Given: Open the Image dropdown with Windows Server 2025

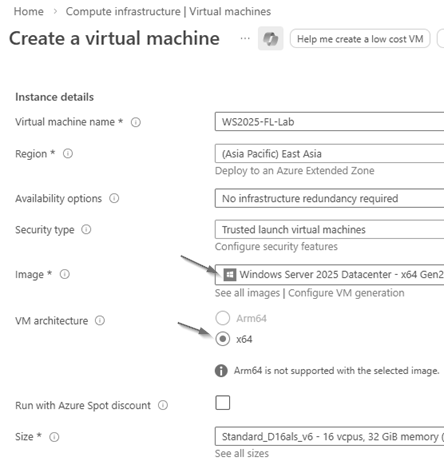Looking at the screenshot, I should (329, 274).
